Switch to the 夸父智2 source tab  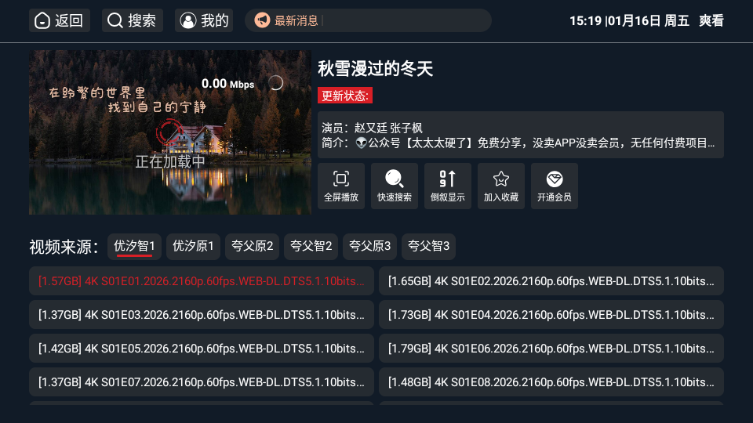(x=311, y=247)
